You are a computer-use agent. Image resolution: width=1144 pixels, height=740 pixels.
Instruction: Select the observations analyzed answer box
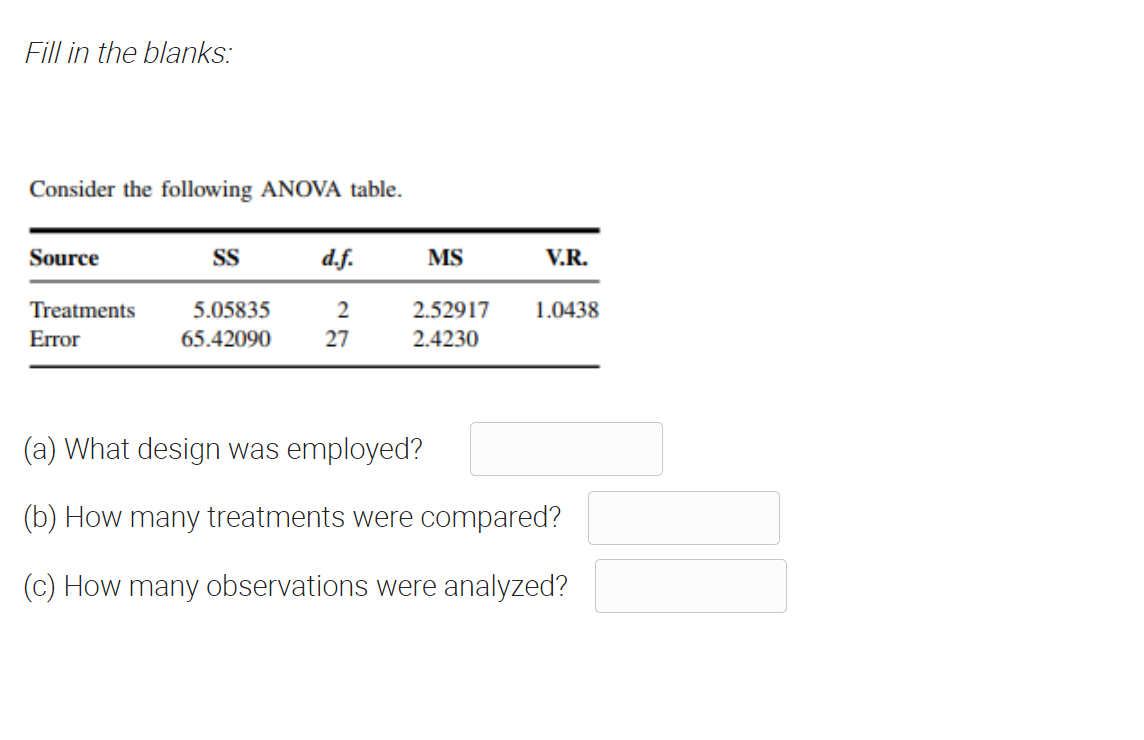690,586
